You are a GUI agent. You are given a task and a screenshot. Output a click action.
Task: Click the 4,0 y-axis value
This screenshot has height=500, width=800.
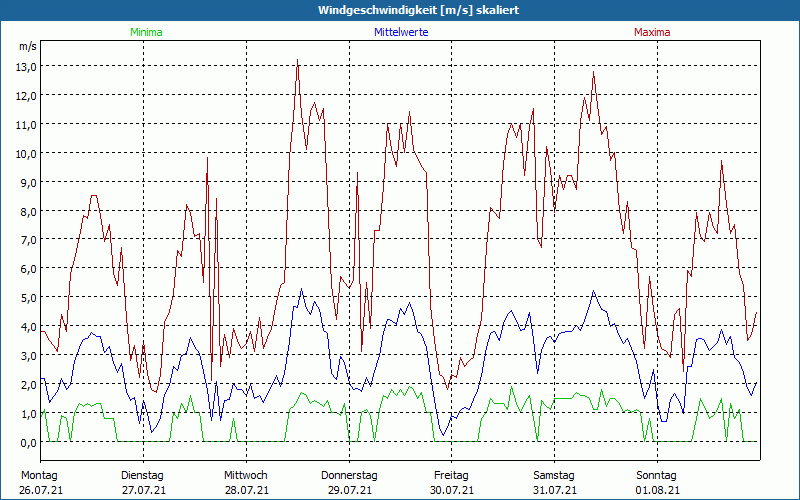pyautogui.click(x=28, y=327)
